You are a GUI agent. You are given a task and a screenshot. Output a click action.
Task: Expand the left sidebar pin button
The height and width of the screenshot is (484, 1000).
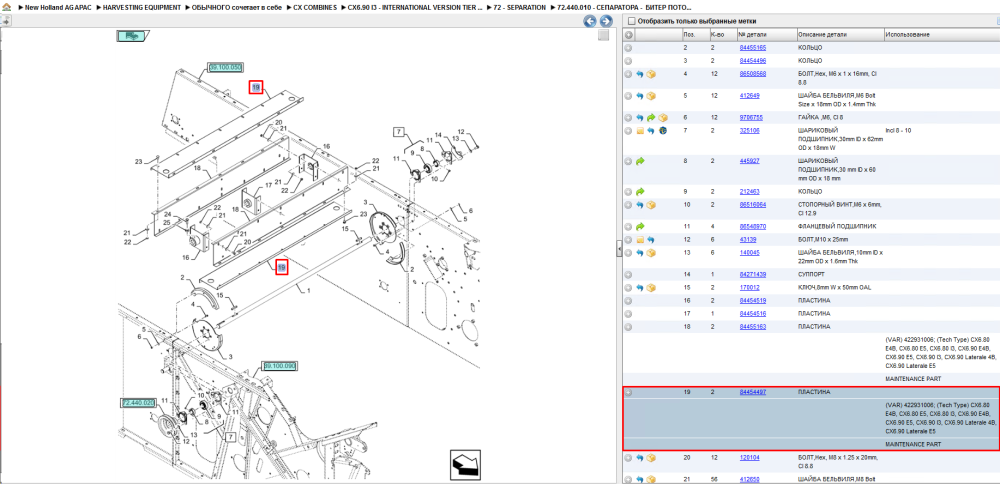coord(5,21)
